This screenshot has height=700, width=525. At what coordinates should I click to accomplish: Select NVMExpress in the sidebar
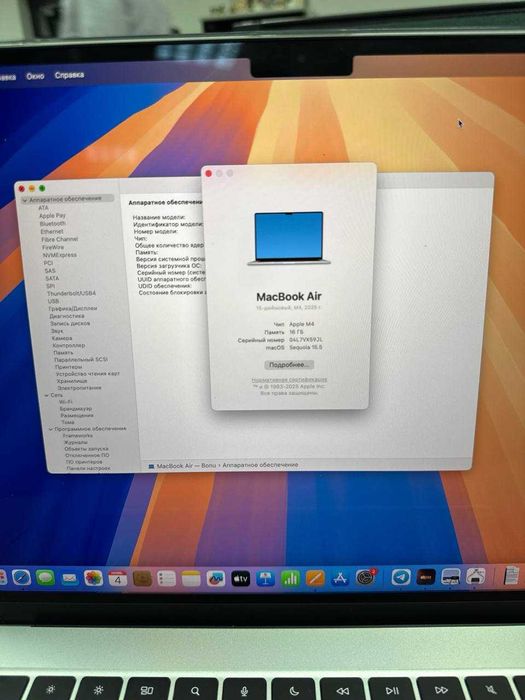point(60,255)
